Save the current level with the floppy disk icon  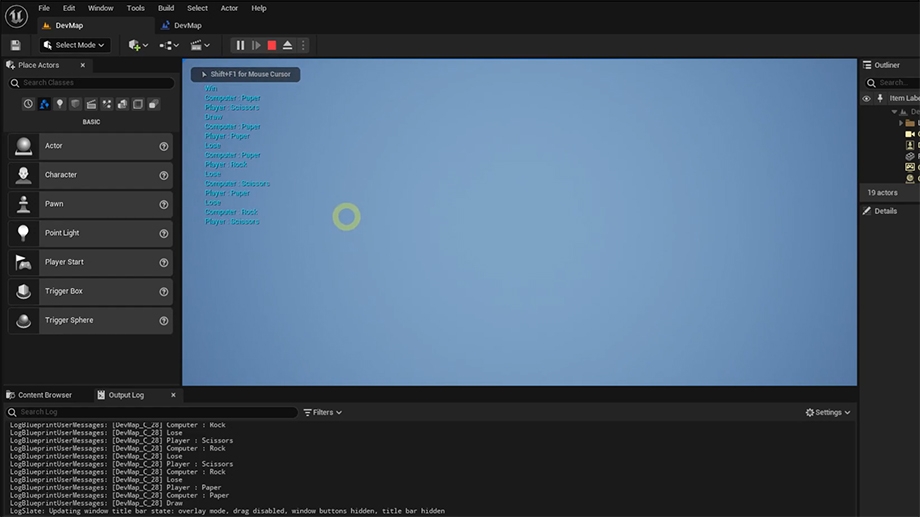point(16,45)
